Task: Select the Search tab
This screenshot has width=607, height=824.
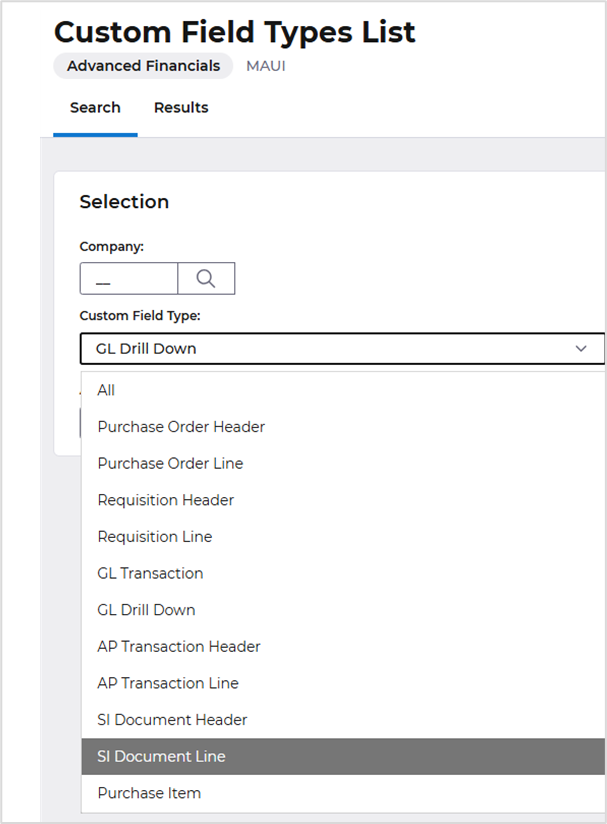Action: [95, 108]
